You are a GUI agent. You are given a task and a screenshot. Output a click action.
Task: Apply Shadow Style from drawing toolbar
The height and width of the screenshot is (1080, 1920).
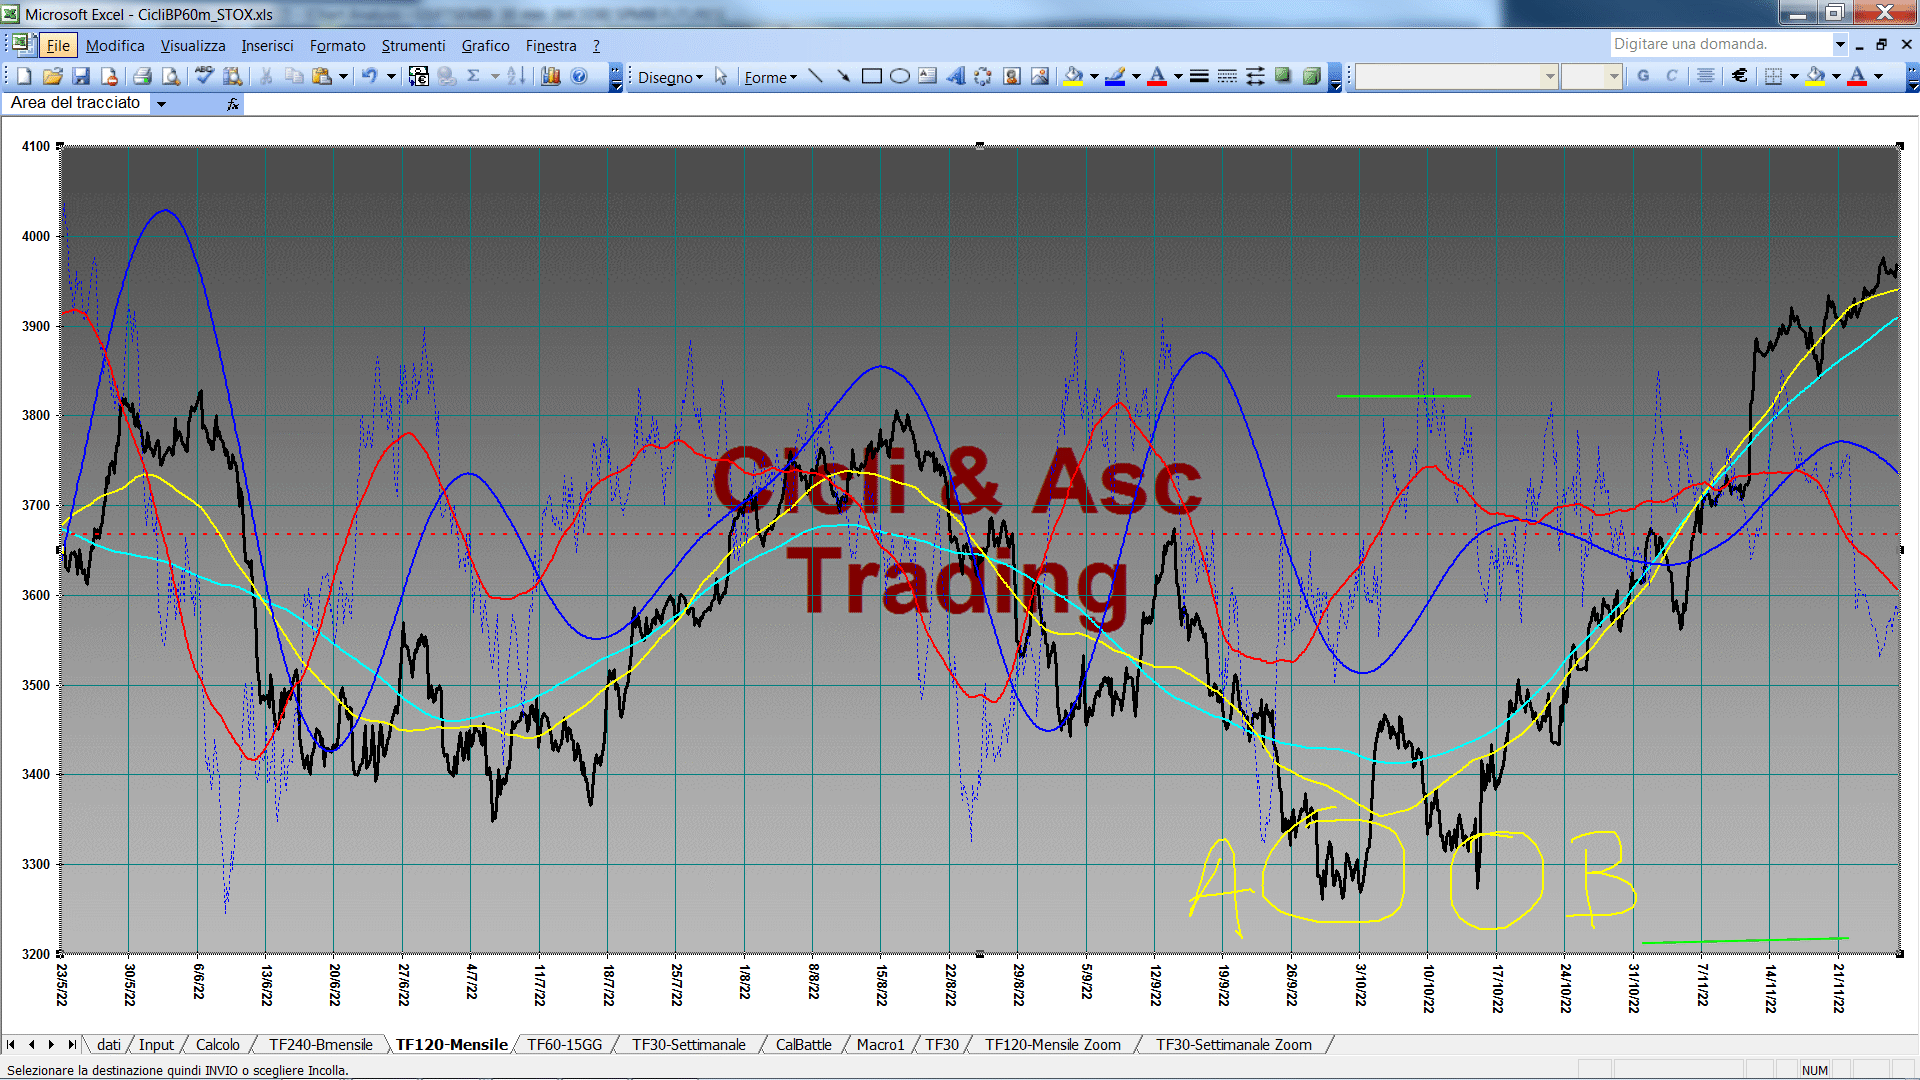click(x=1283, y=76)
